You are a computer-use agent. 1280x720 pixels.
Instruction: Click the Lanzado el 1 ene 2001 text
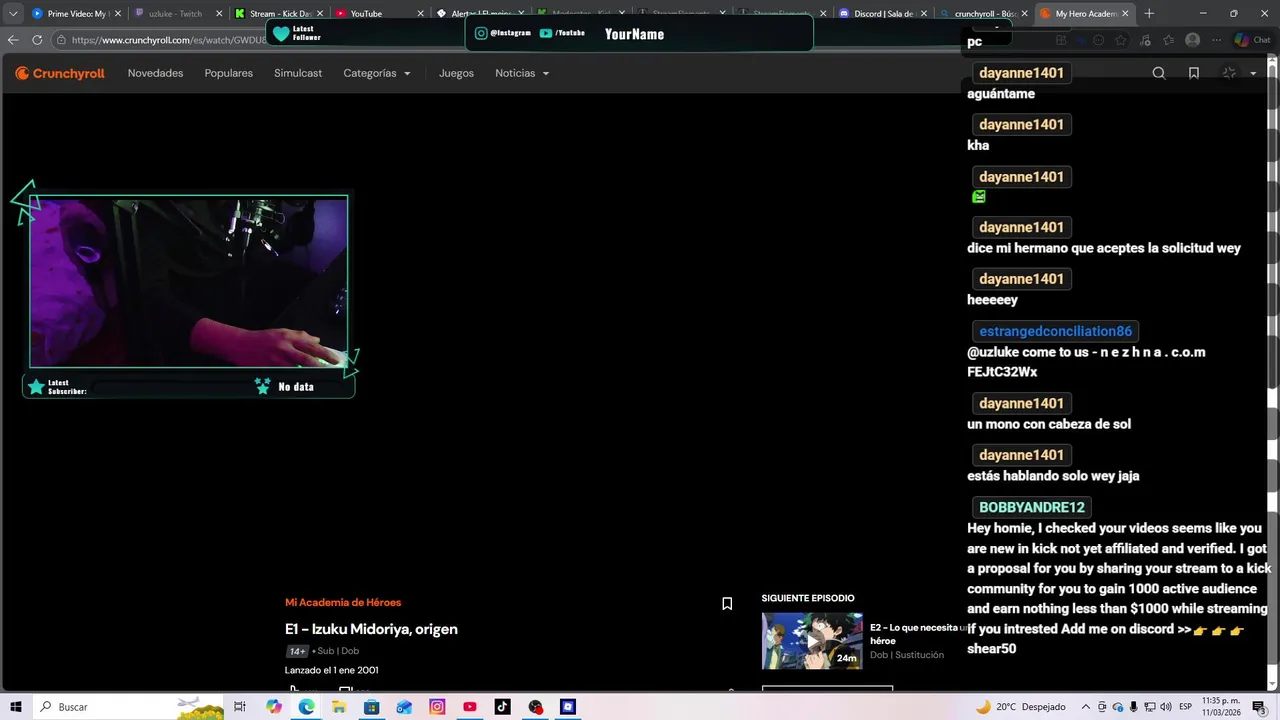point(331,670)
